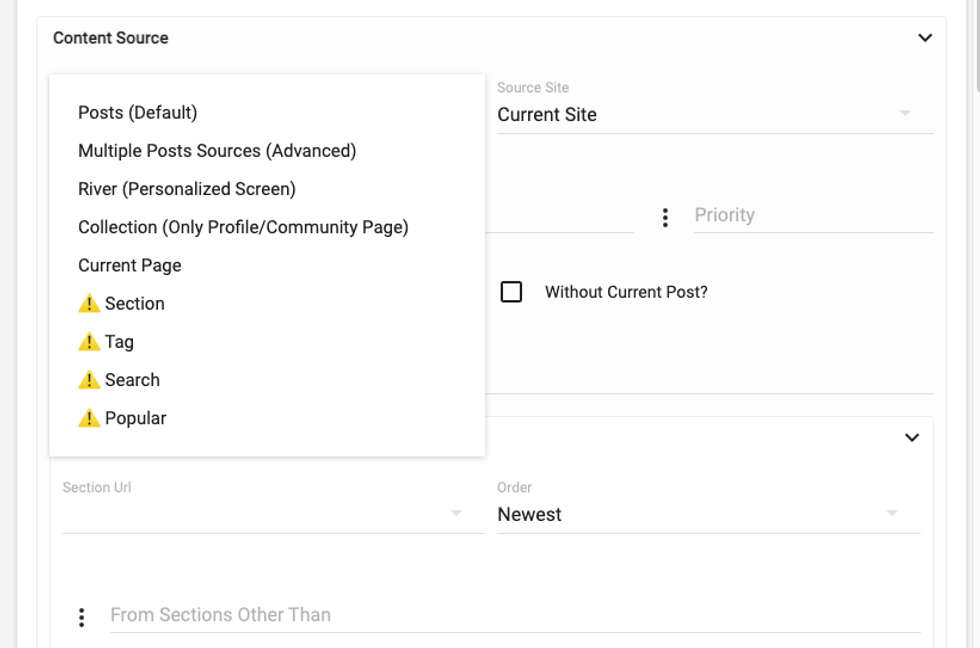This screenshot has width=980, height=648.
Task: Open the Order dropdown showing Newest
Action: pyautogui.click(x=708, y=514)
